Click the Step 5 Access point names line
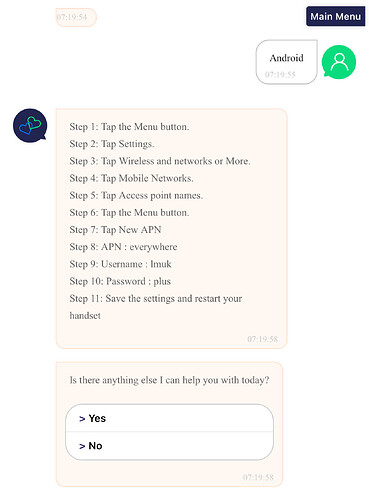 [x=136, y=195]
